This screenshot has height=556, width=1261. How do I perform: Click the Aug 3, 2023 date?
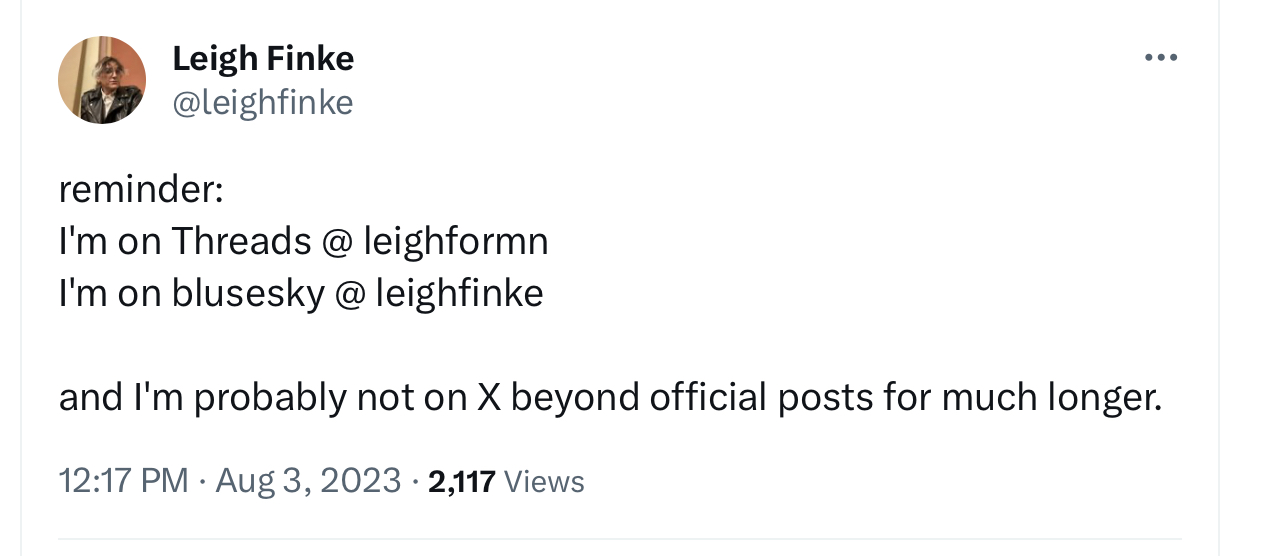tap(308, 481)
